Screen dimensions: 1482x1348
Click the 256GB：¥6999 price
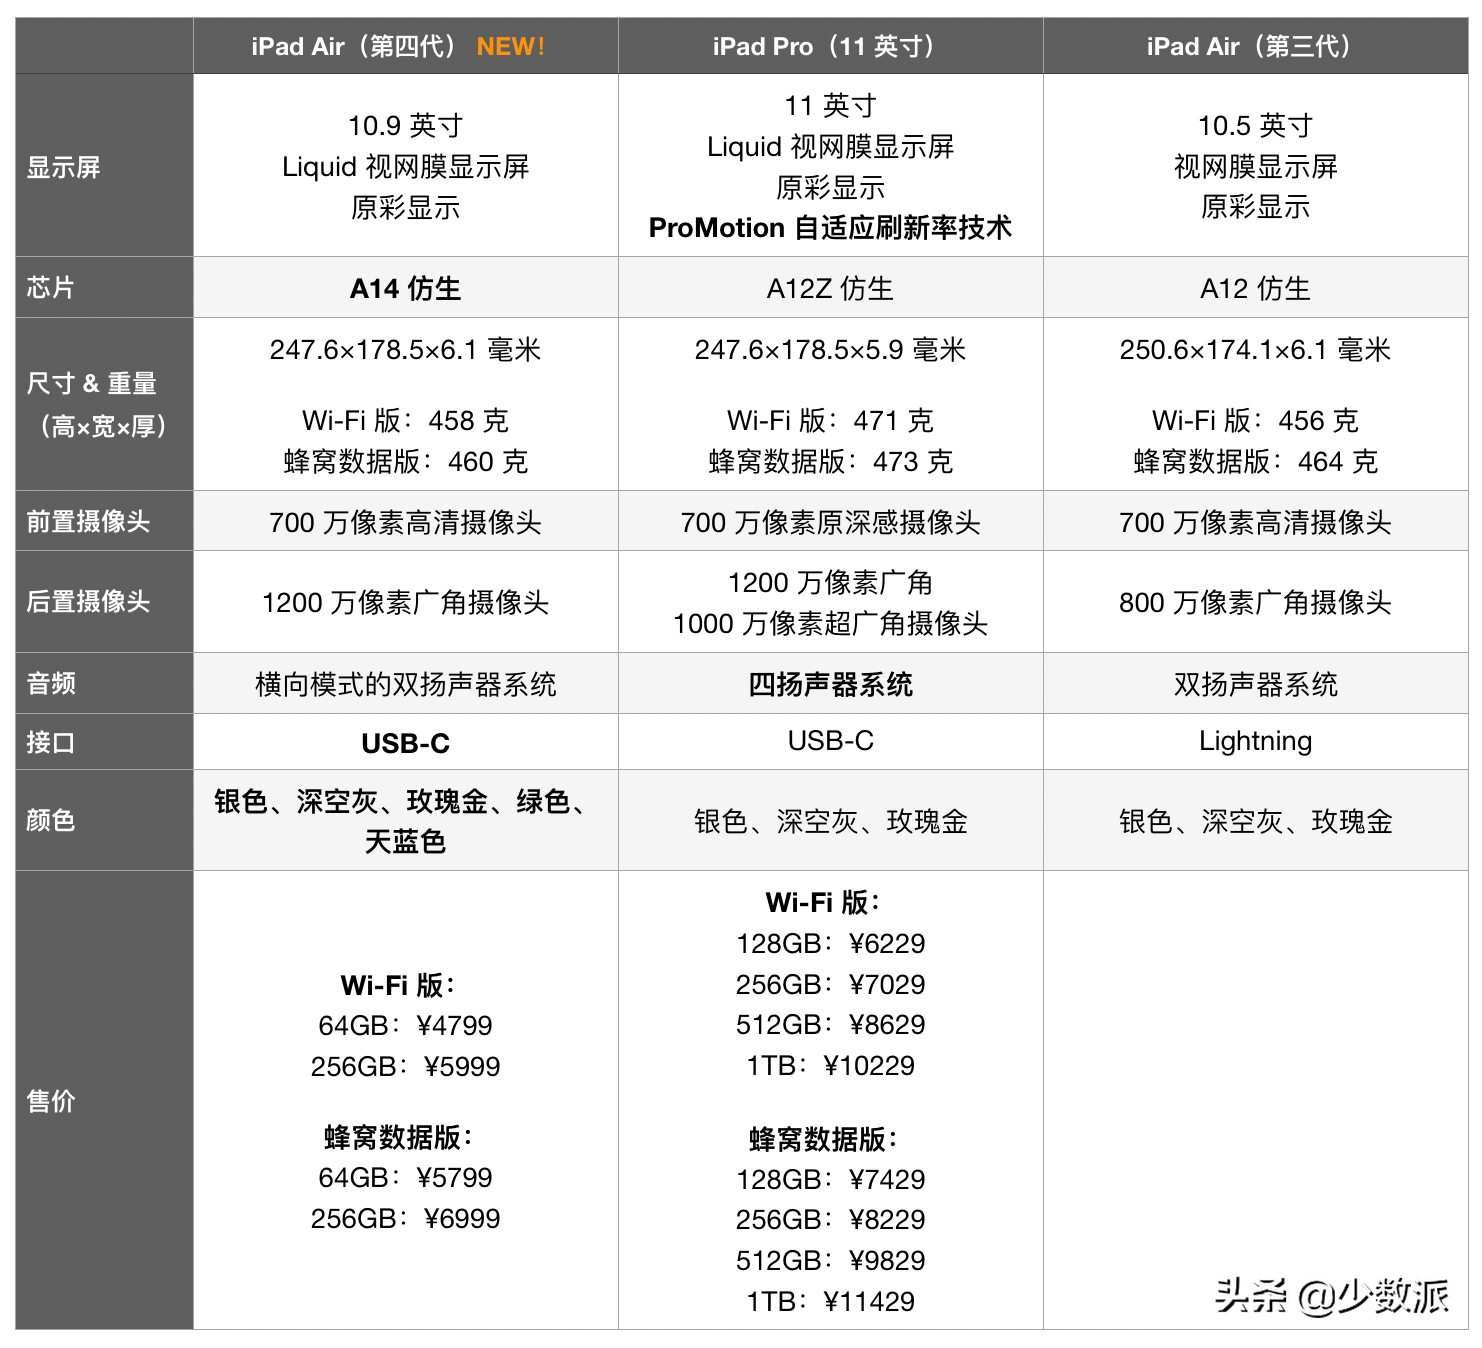click(x=405, y=1219)
